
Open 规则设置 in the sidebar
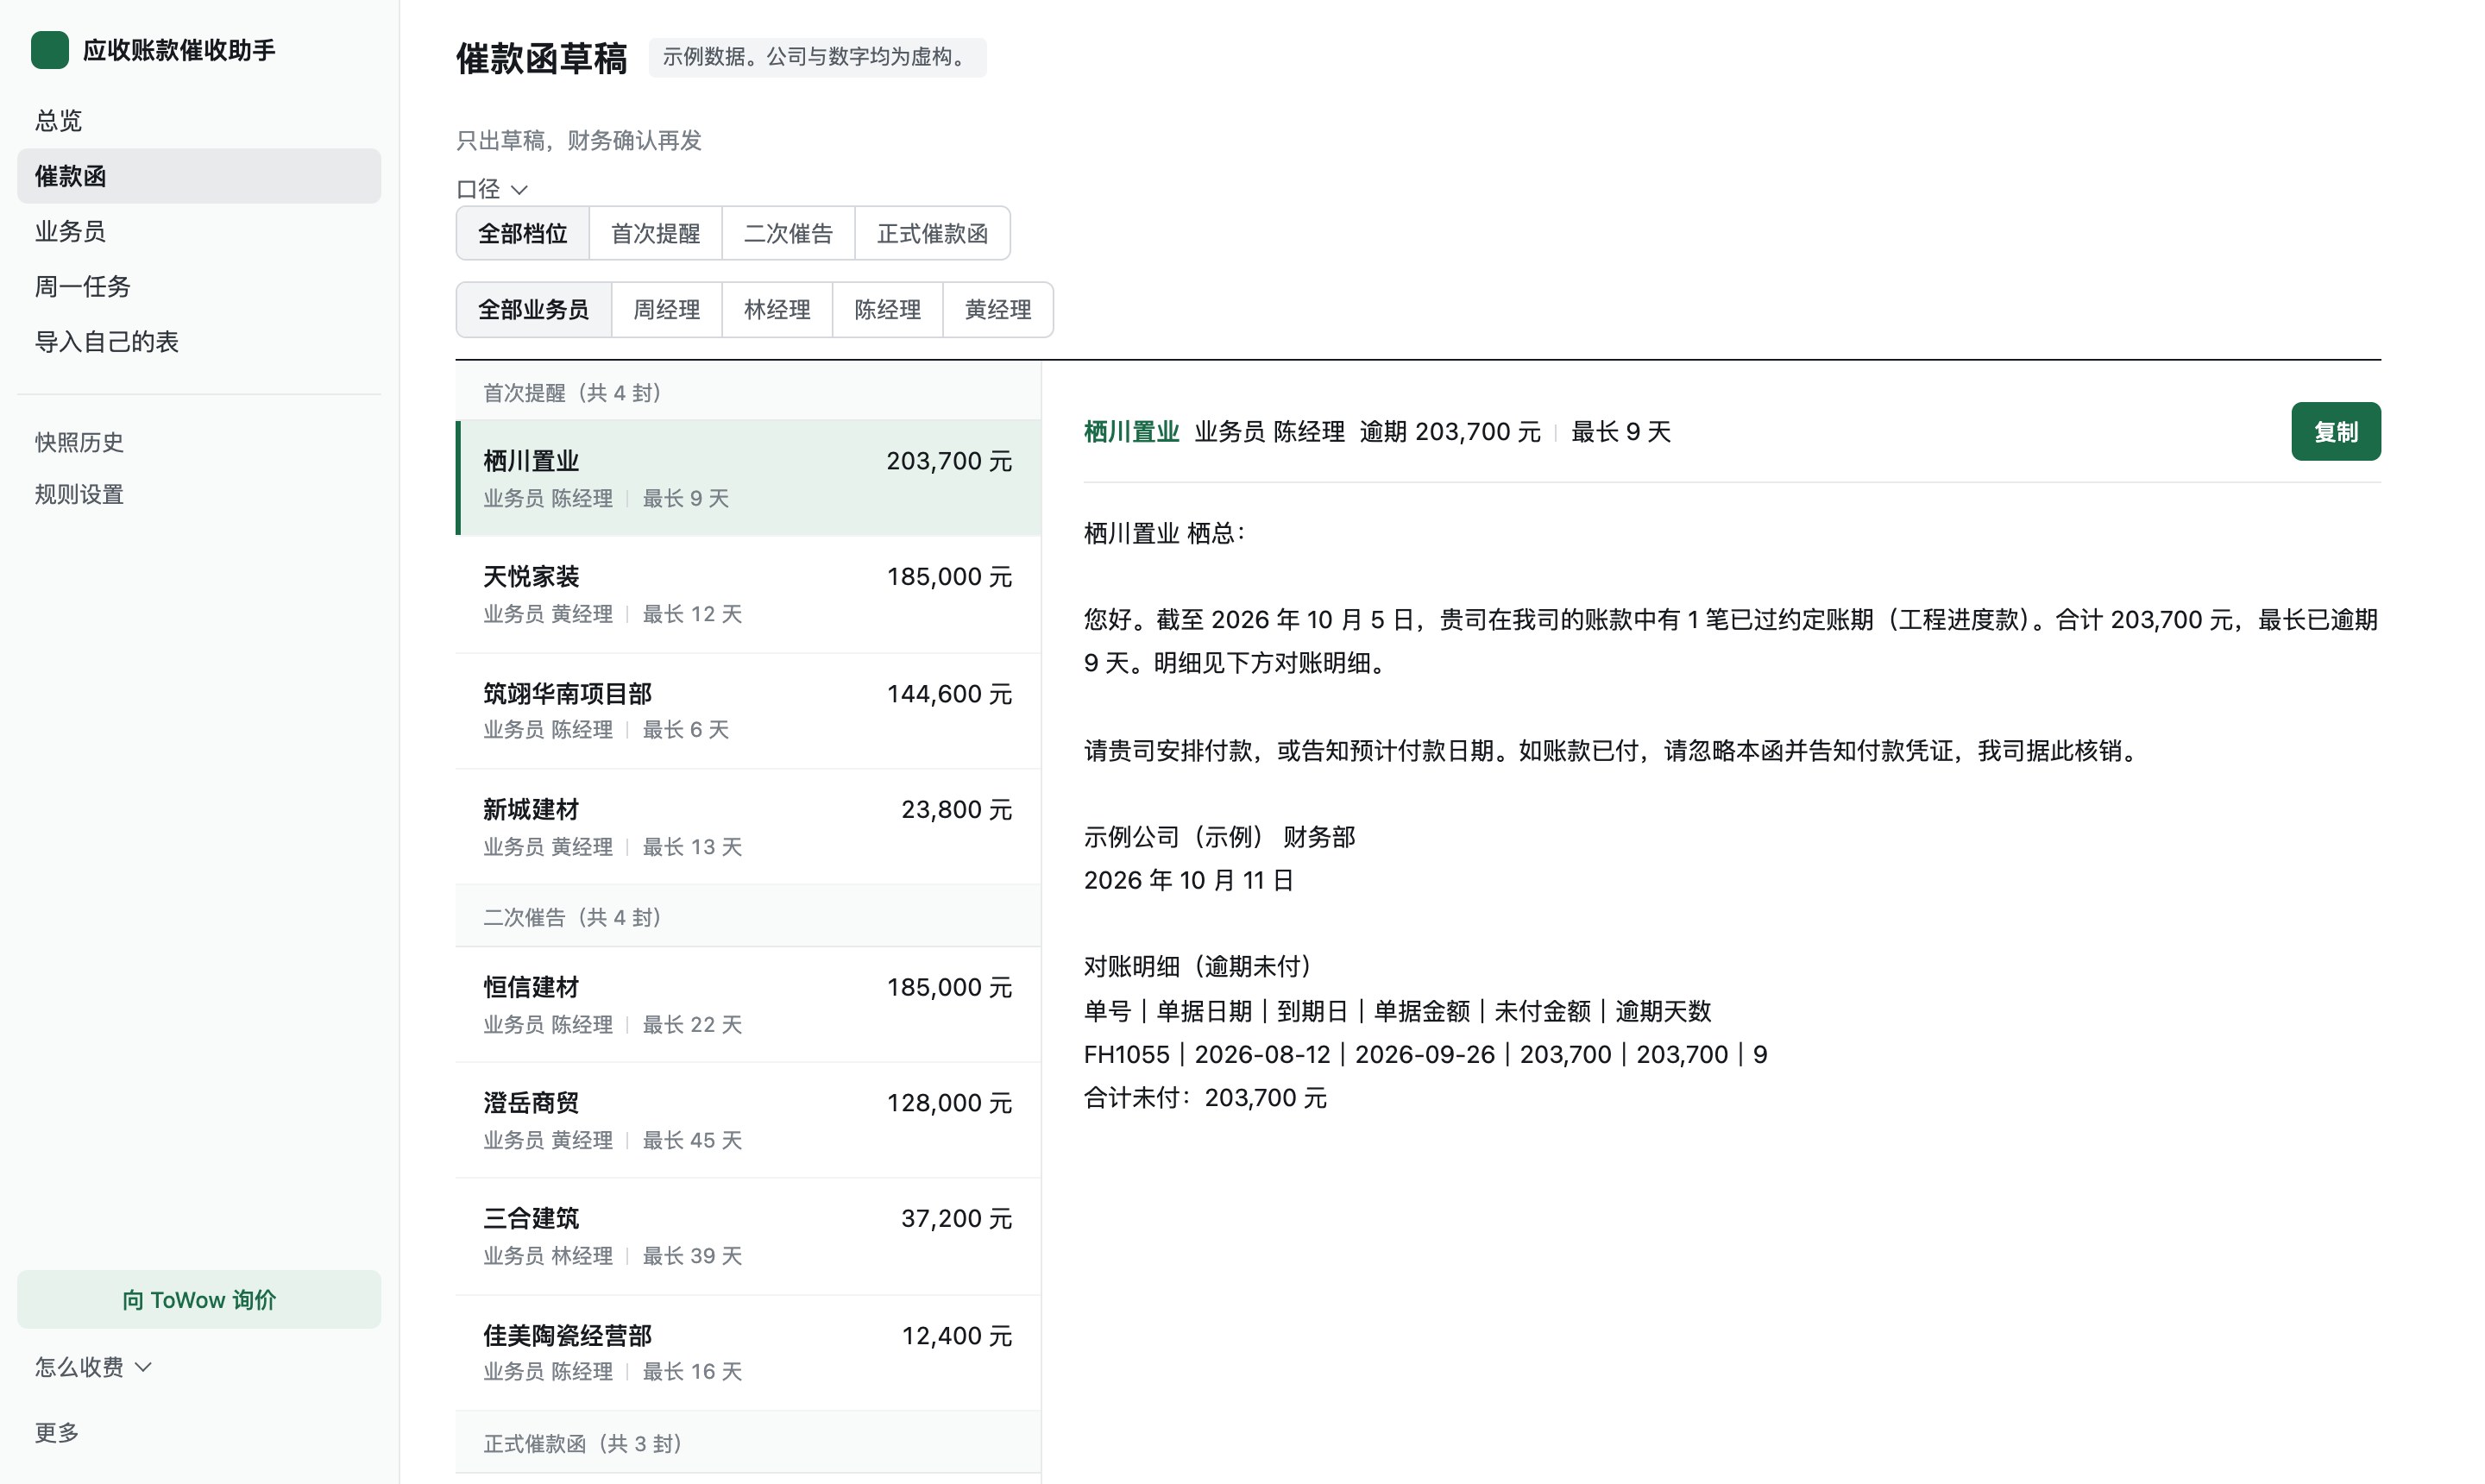pos(199,494)
